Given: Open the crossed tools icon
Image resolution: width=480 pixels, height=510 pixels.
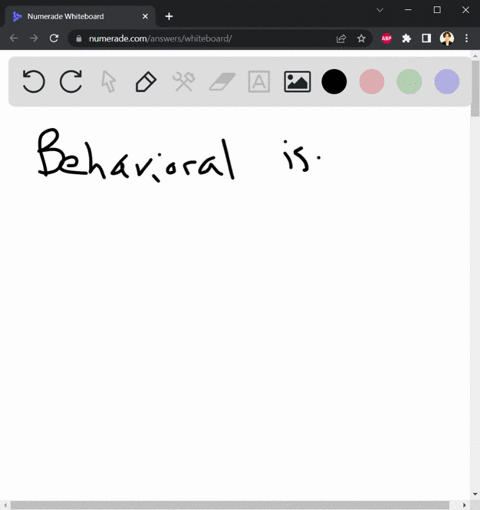Looking at the screenshot, I should coord(184,81).
